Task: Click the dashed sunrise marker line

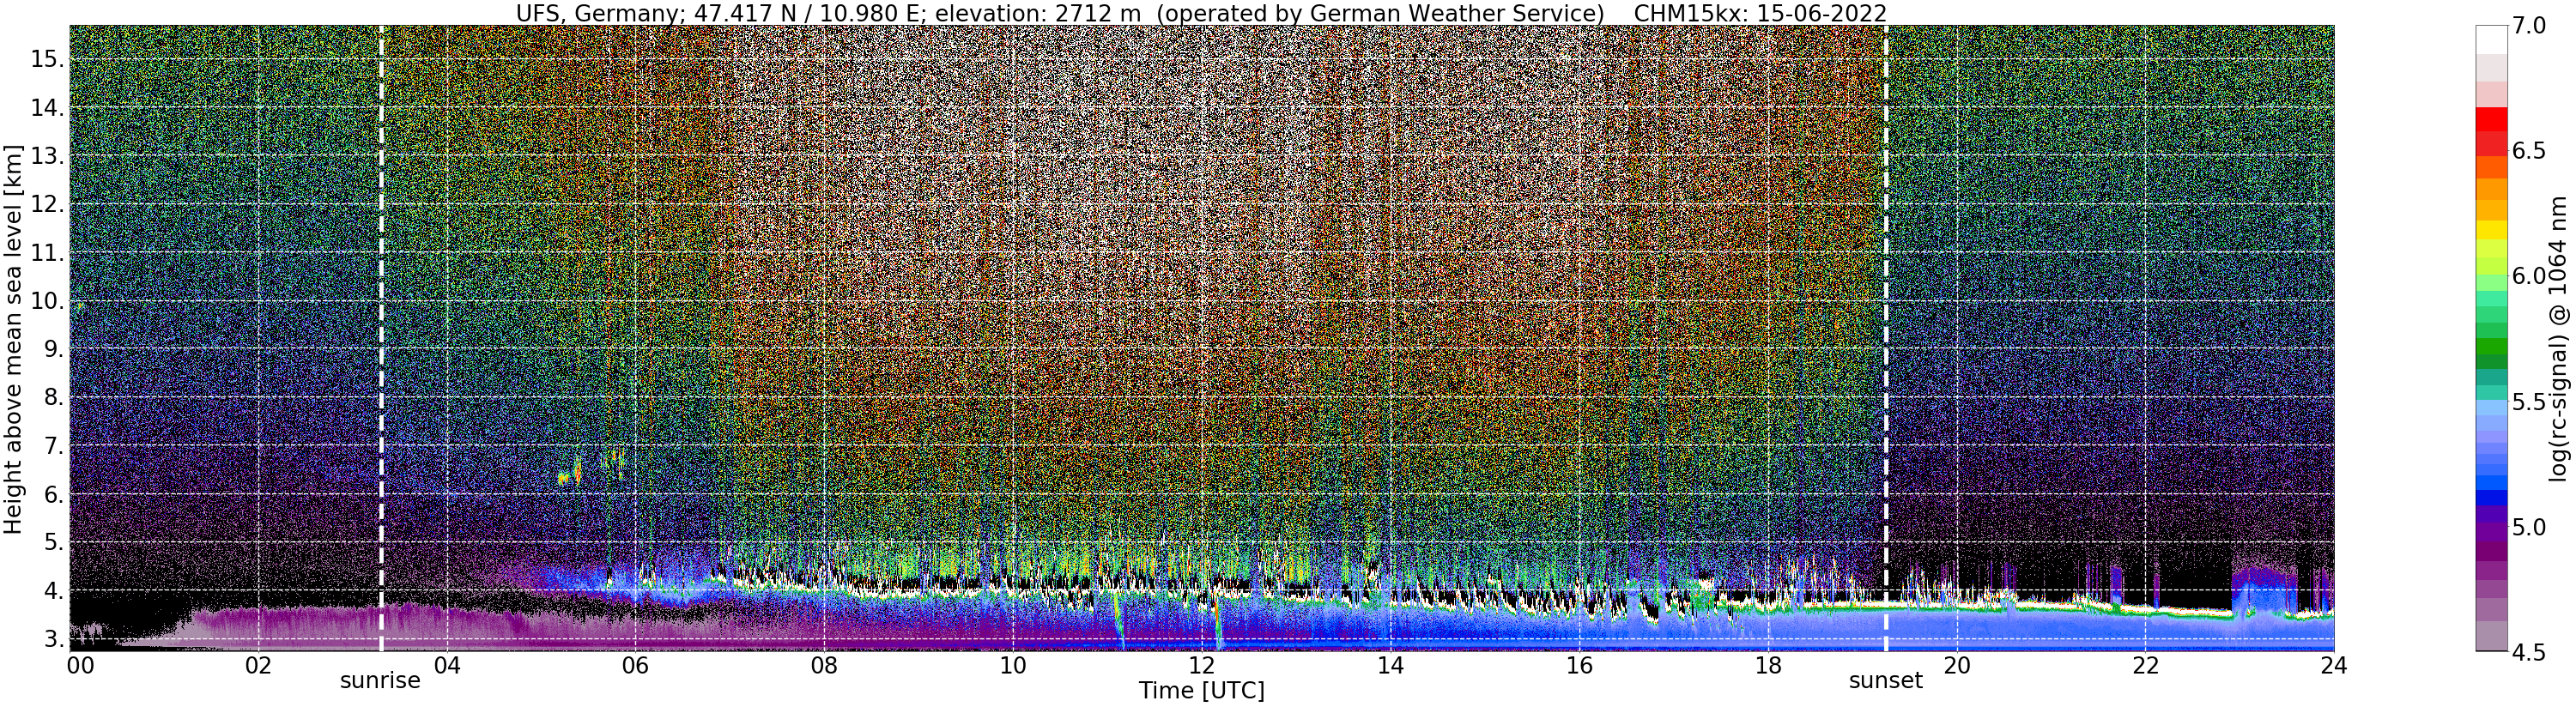Action: pyautogui.click(x=381, y=338)
